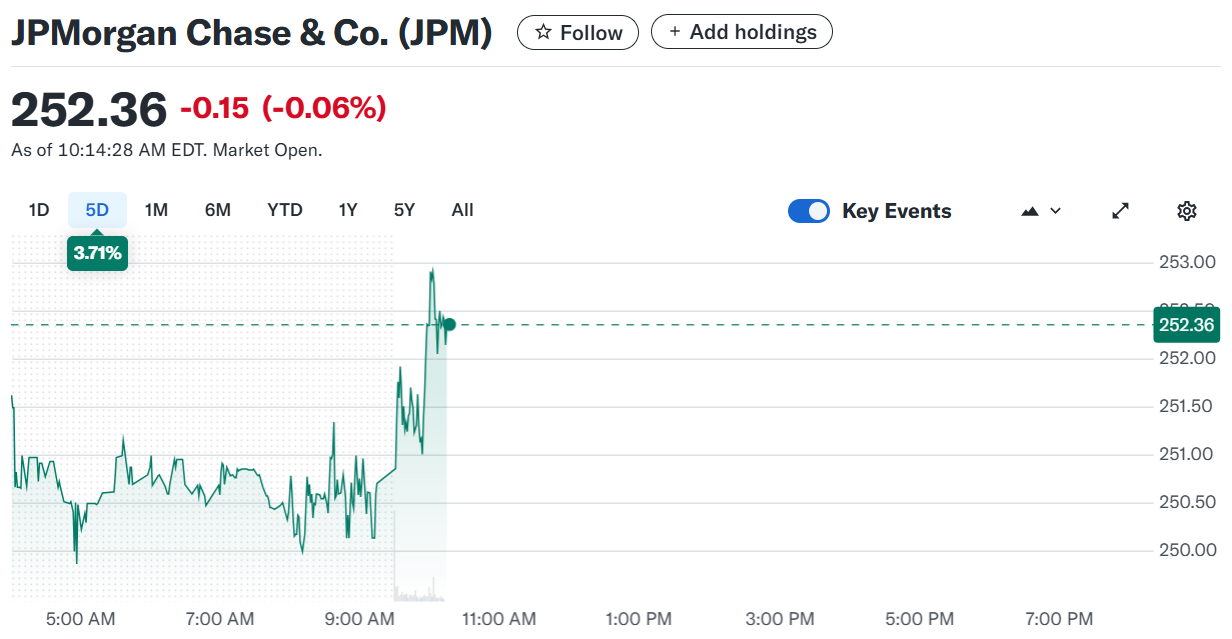Expand chart to full screen
1232x639 pixels.
point(1121,211)
